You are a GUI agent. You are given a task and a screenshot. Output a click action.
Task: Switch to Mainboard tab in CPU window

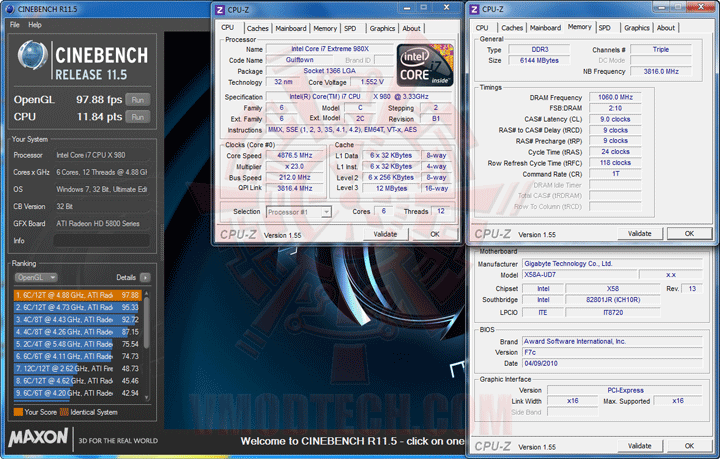[291, 28]
